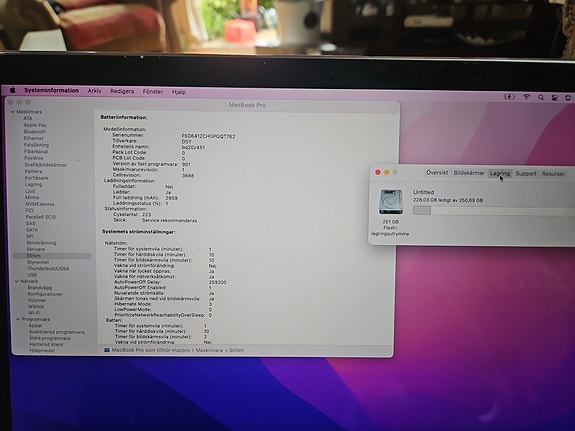Open the Apple menu icon
The height and width of the screenshot is (431, 575).
[13, 90]
